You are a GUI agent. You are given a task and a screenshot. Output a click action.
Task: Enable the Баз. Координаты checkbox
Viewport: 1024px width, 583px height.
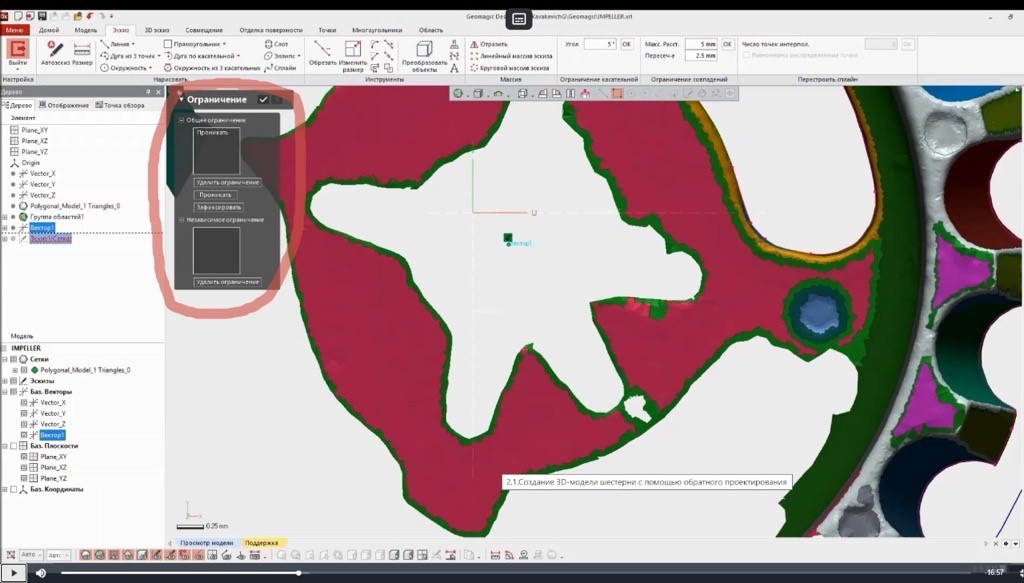[x=14, y=489]
